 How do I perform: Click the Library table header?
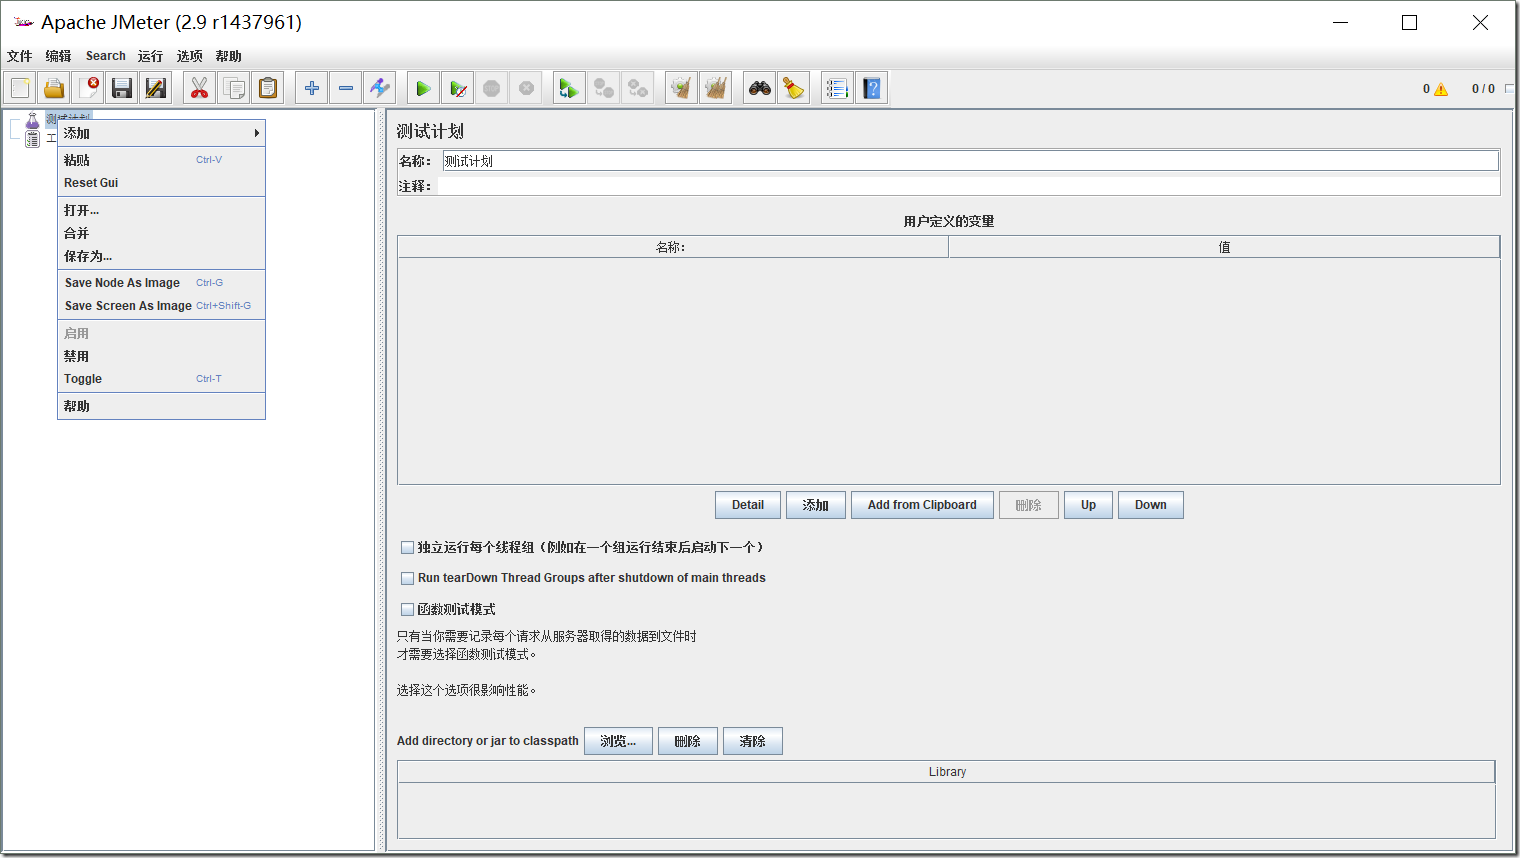tap(946, 772)
